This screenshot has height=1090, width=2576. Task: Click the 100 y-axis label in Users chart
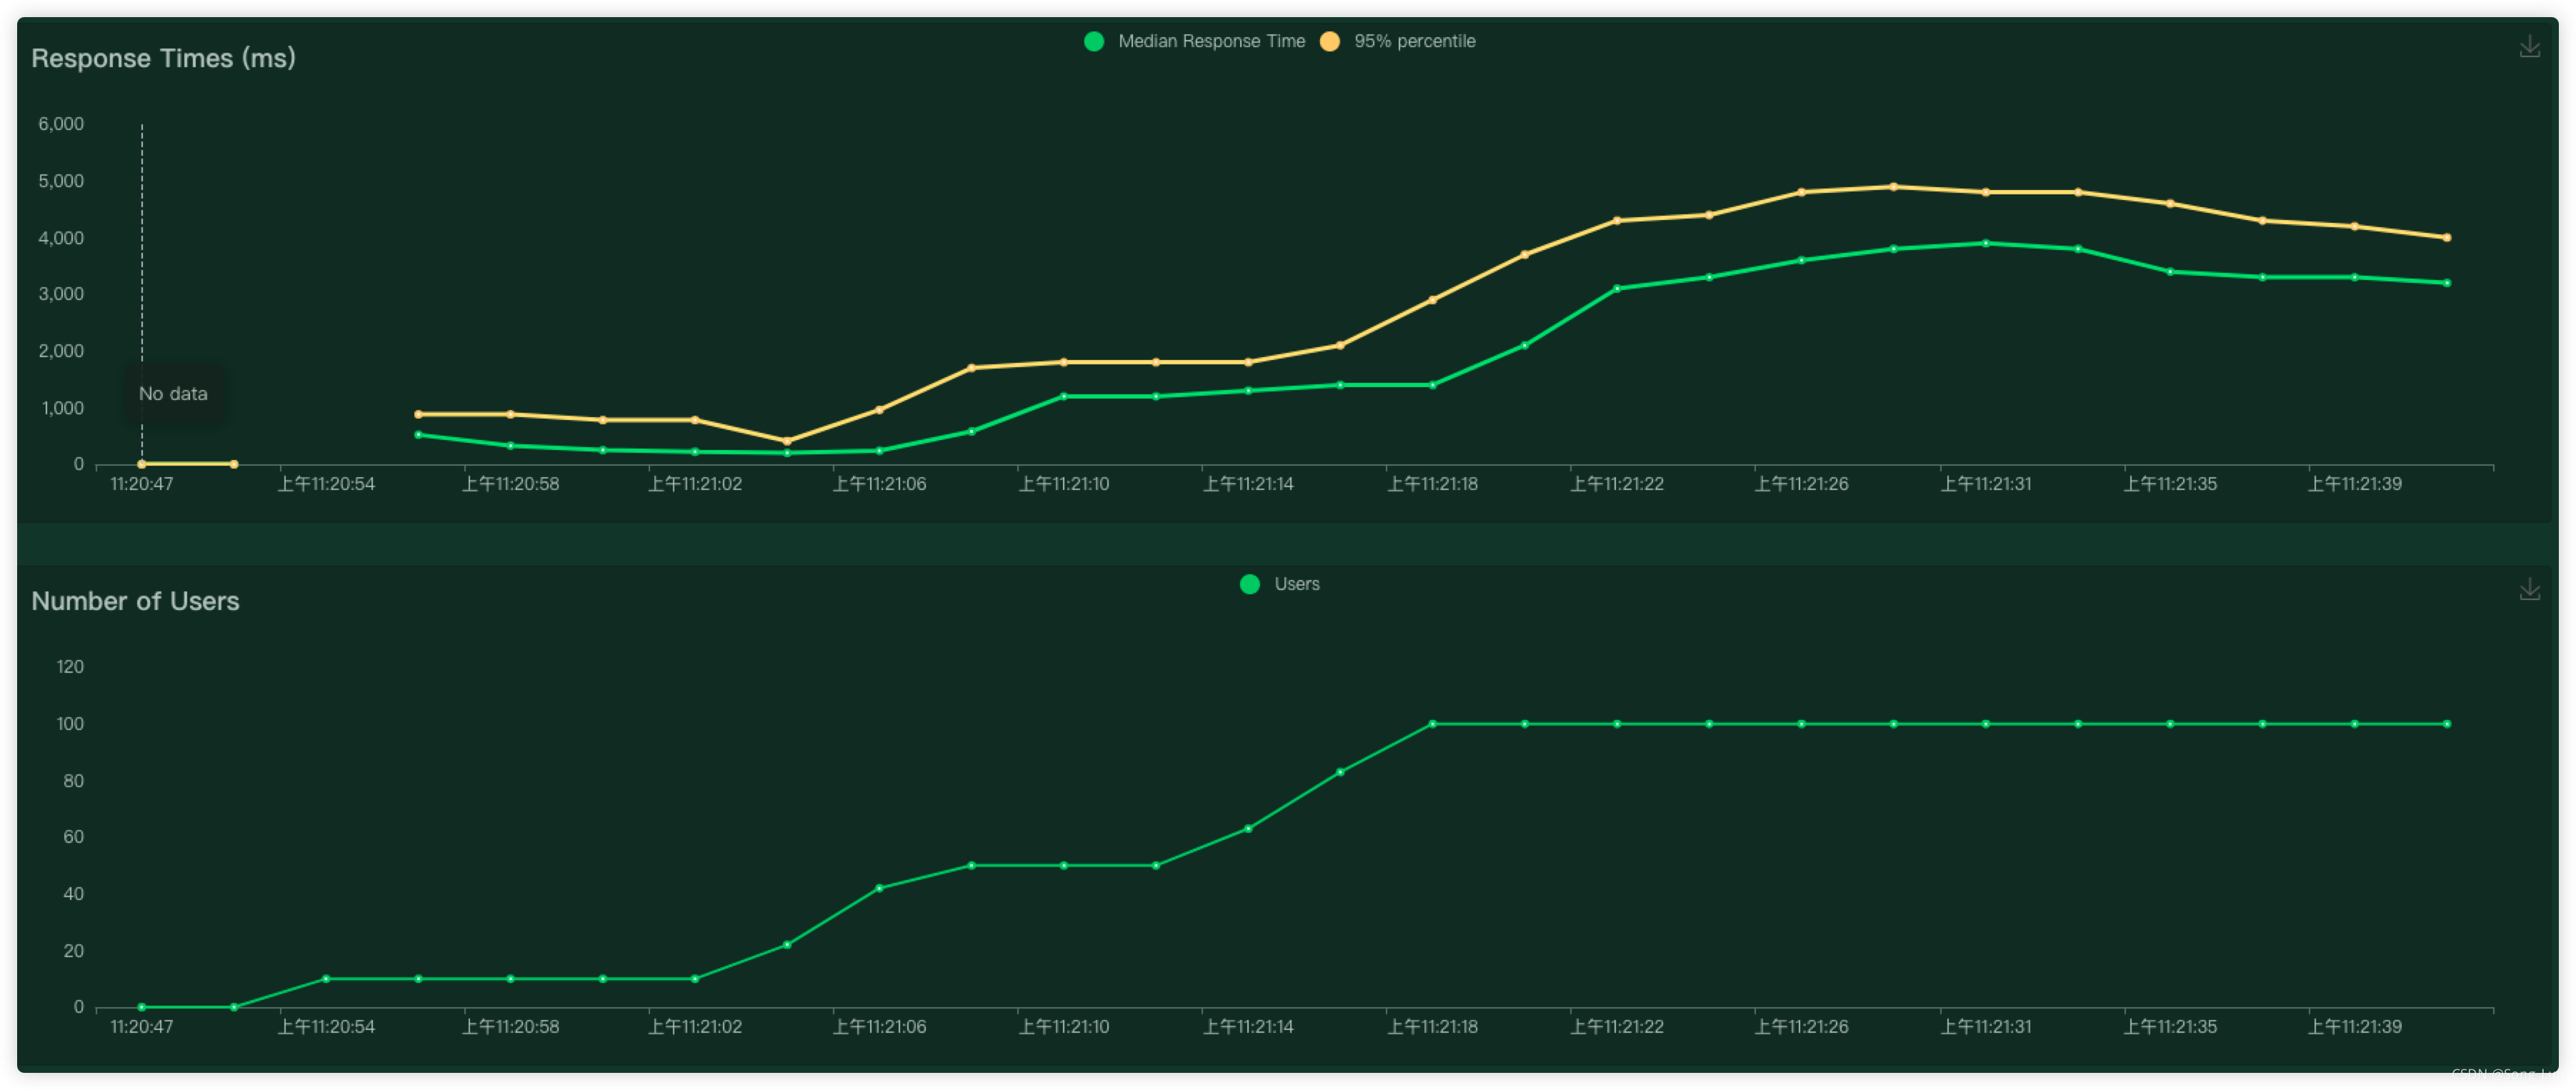70,724
